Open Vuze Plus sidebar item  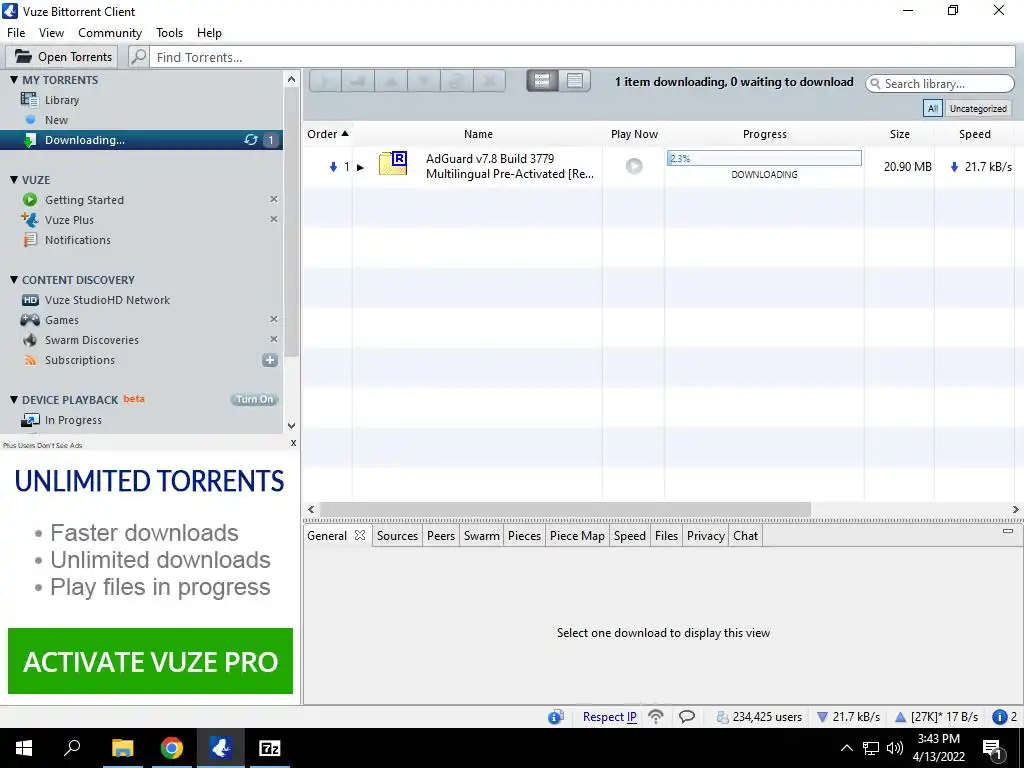point(69,220)
